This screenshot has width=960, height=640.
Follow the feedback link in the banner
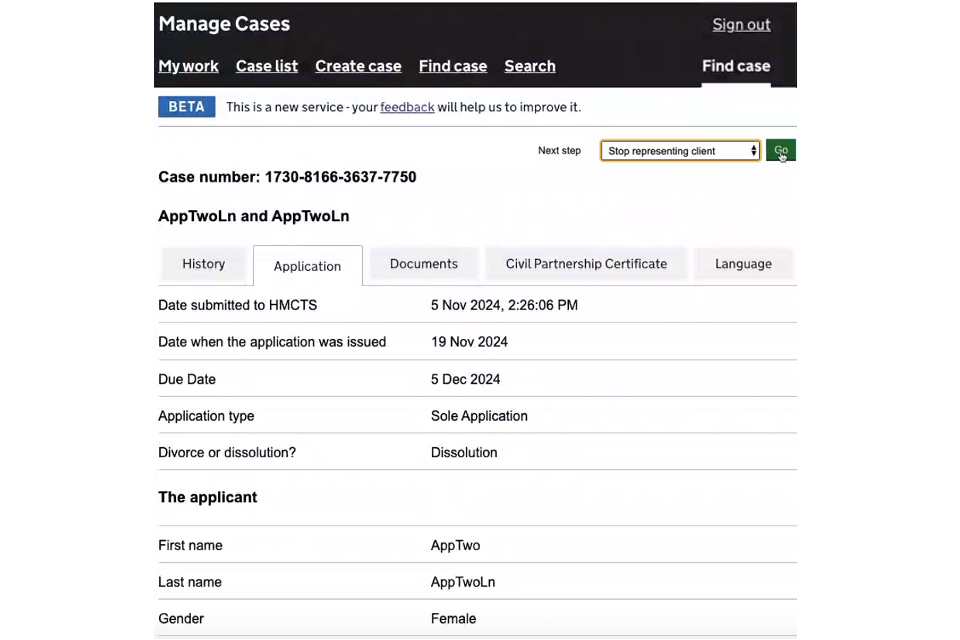407,107
